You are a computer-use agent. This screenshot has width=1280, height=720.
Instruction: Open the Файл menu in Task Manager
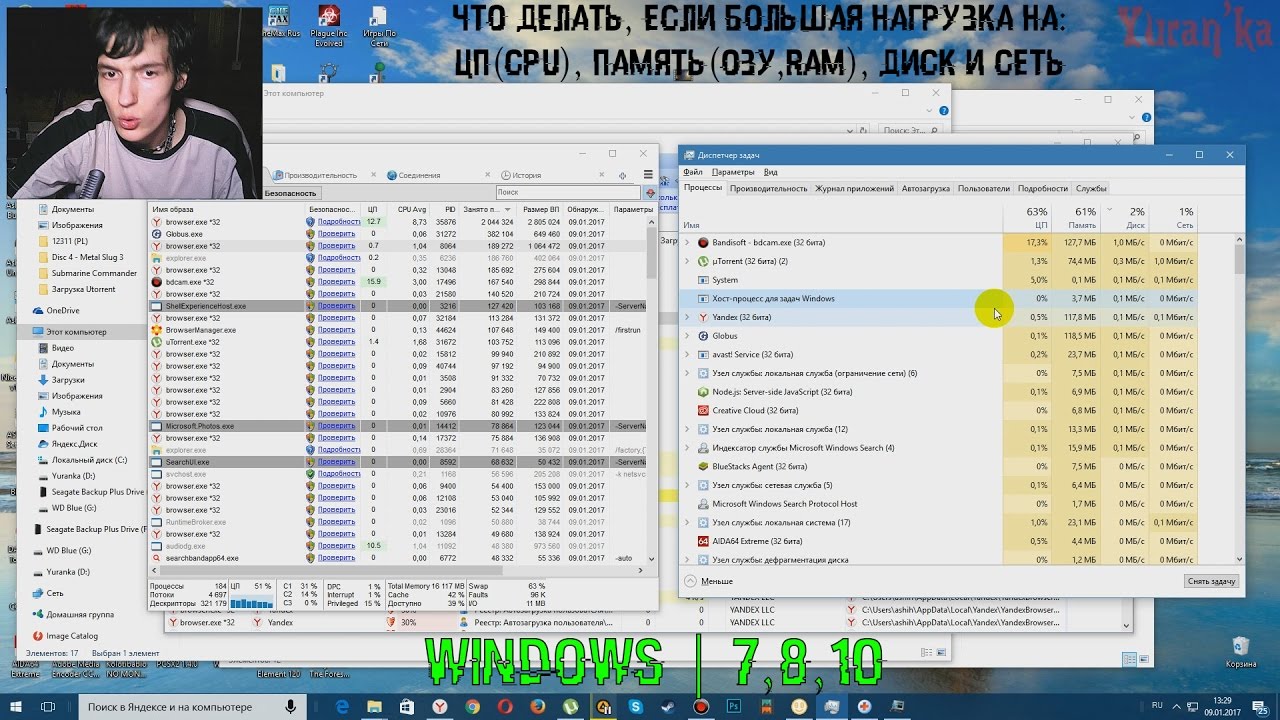pyautogui.click(x=693, y=172)
